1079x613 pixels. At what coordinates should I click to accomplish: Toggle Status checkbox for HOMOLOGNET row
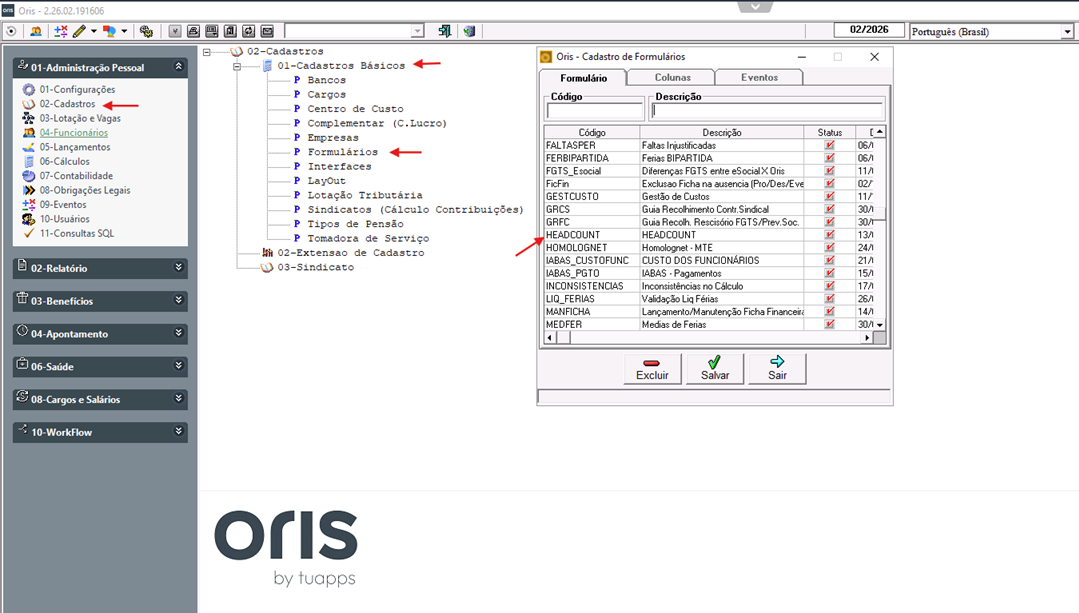(829, 248)
